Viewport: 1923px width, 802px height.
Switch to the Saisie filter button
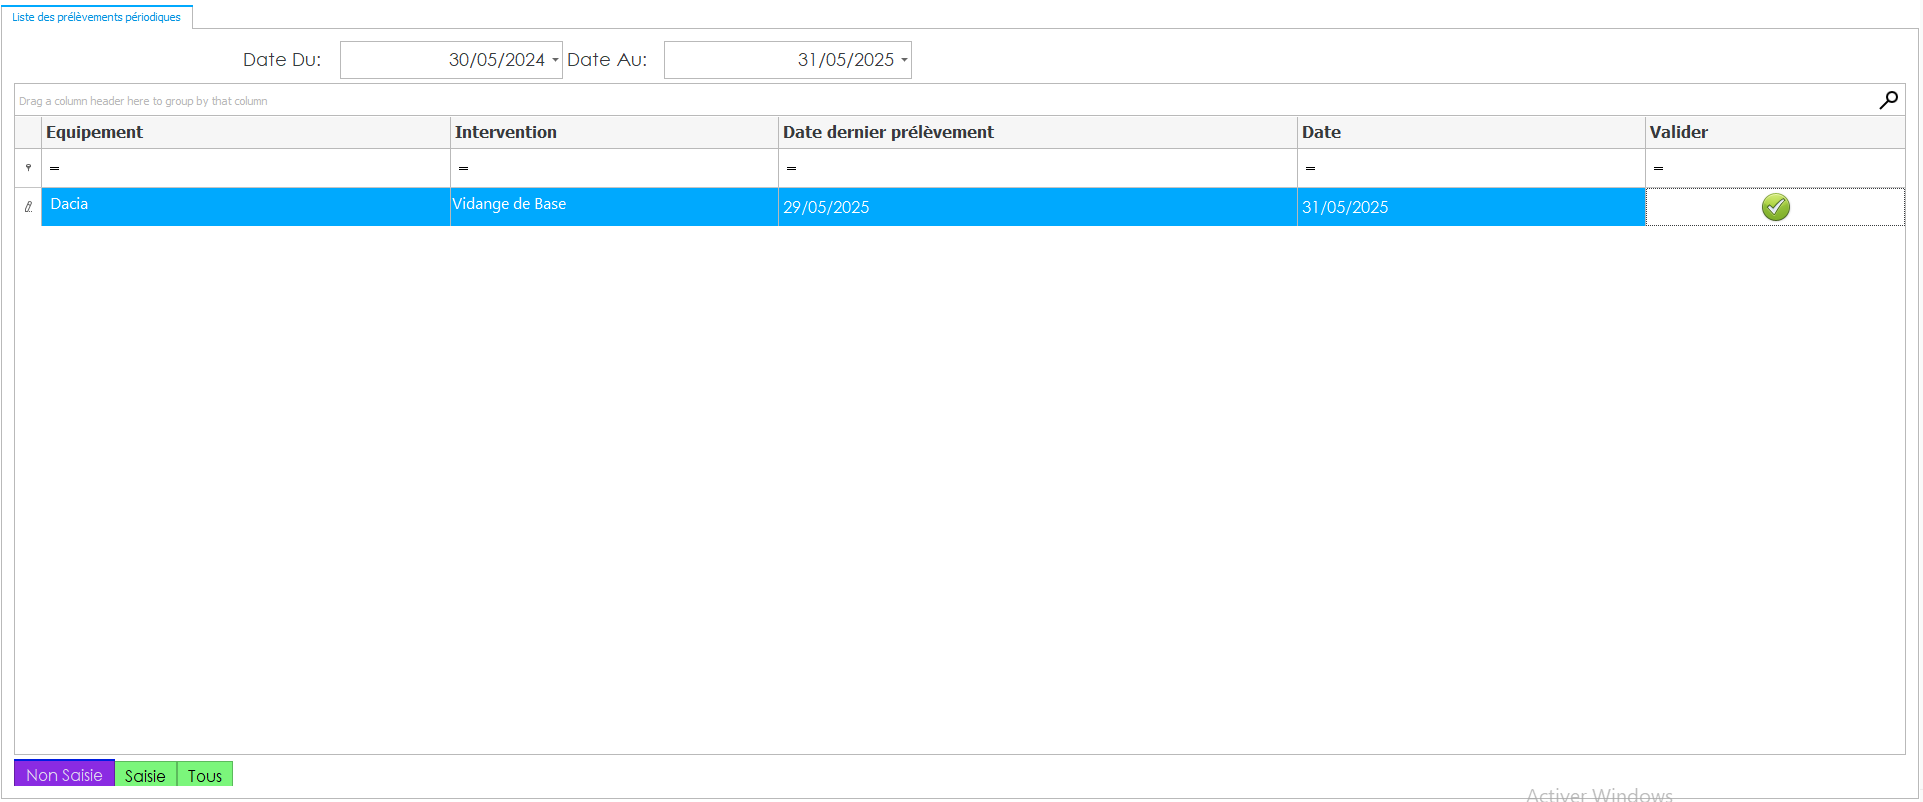(x=145, y=775)
